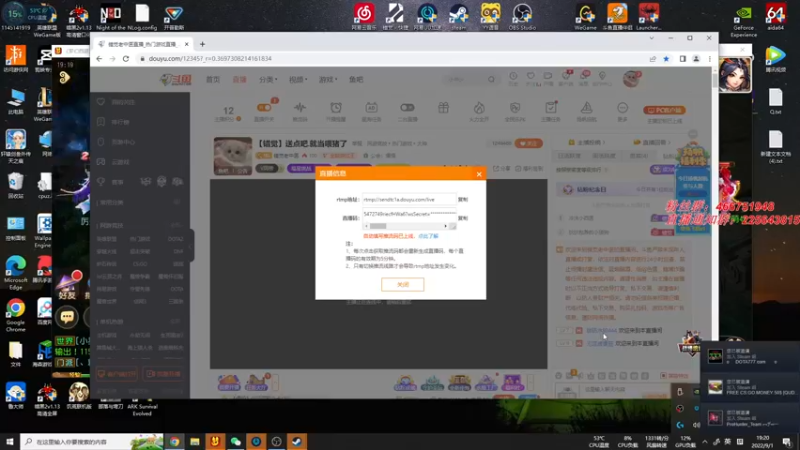800x450 pixels.
Task: Open Chrome three-dot menu
Action: tap(709, 59)
